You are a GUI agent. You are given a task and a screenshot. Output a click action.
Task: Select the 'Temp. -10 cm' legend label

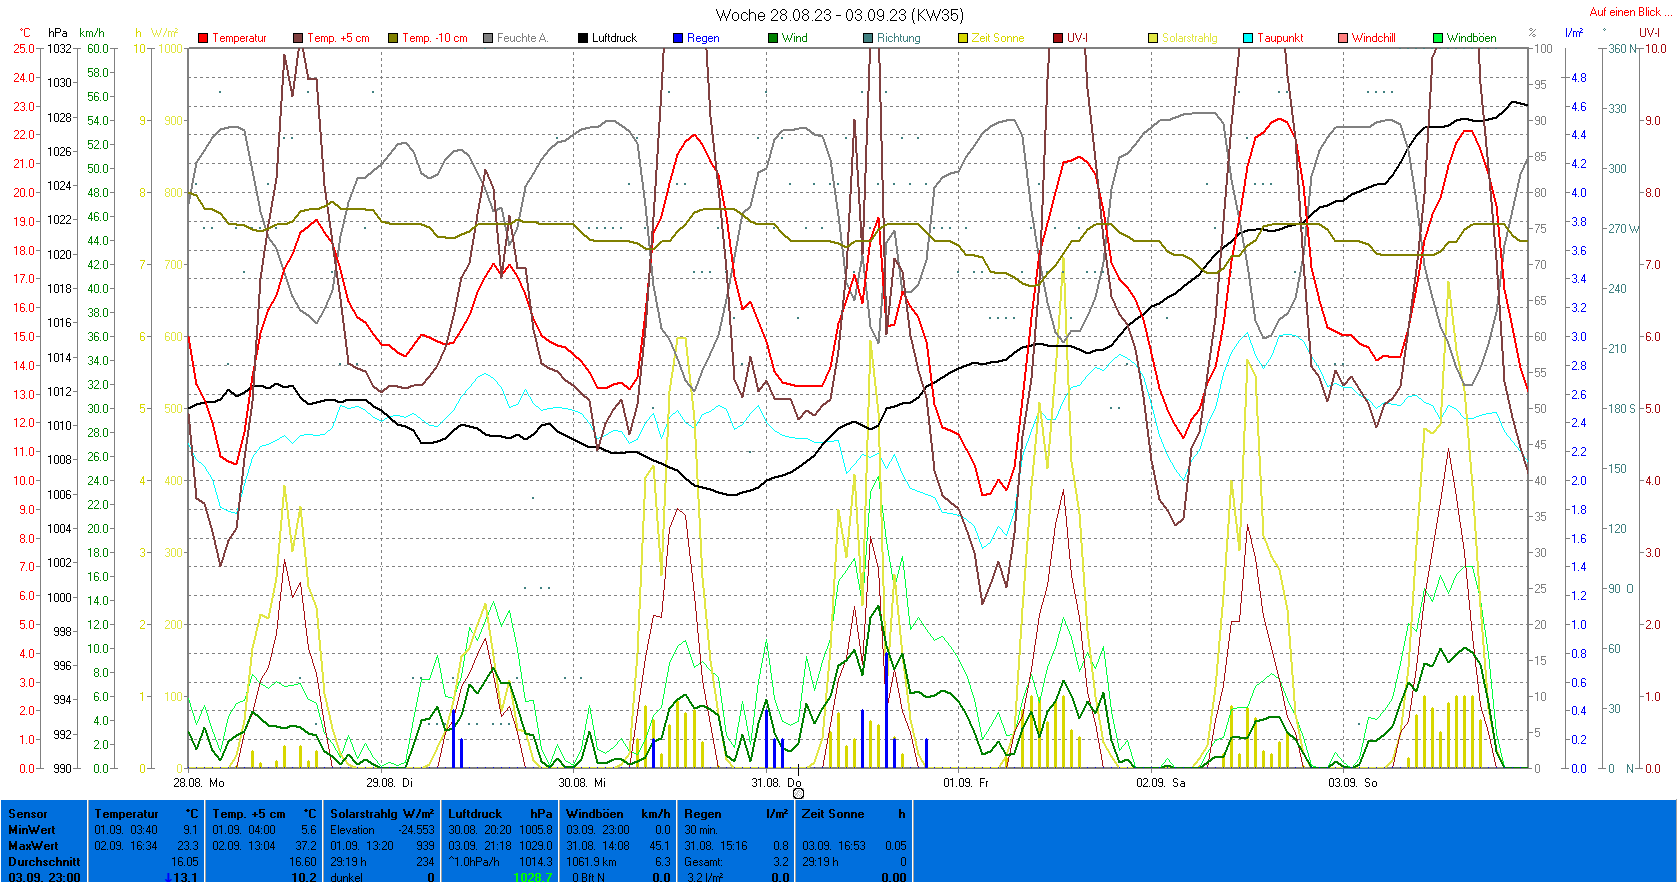click(435, 38)
